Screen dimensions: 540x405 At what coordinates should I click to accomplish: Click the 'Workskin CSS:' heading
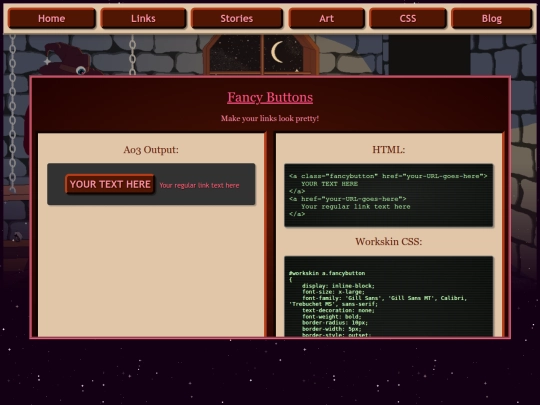[388, 241]
